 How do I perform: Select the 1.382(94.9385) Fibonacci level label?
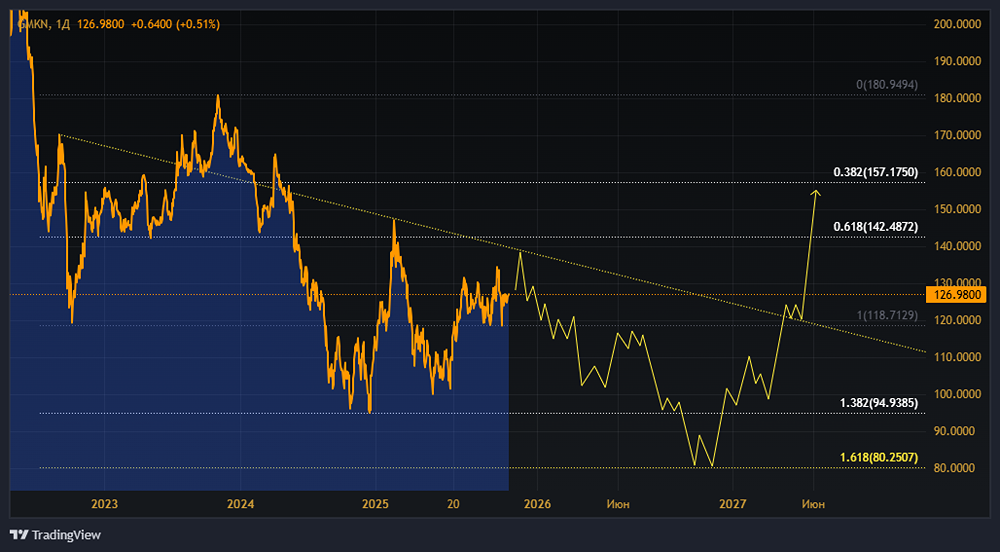coord(875,403)
